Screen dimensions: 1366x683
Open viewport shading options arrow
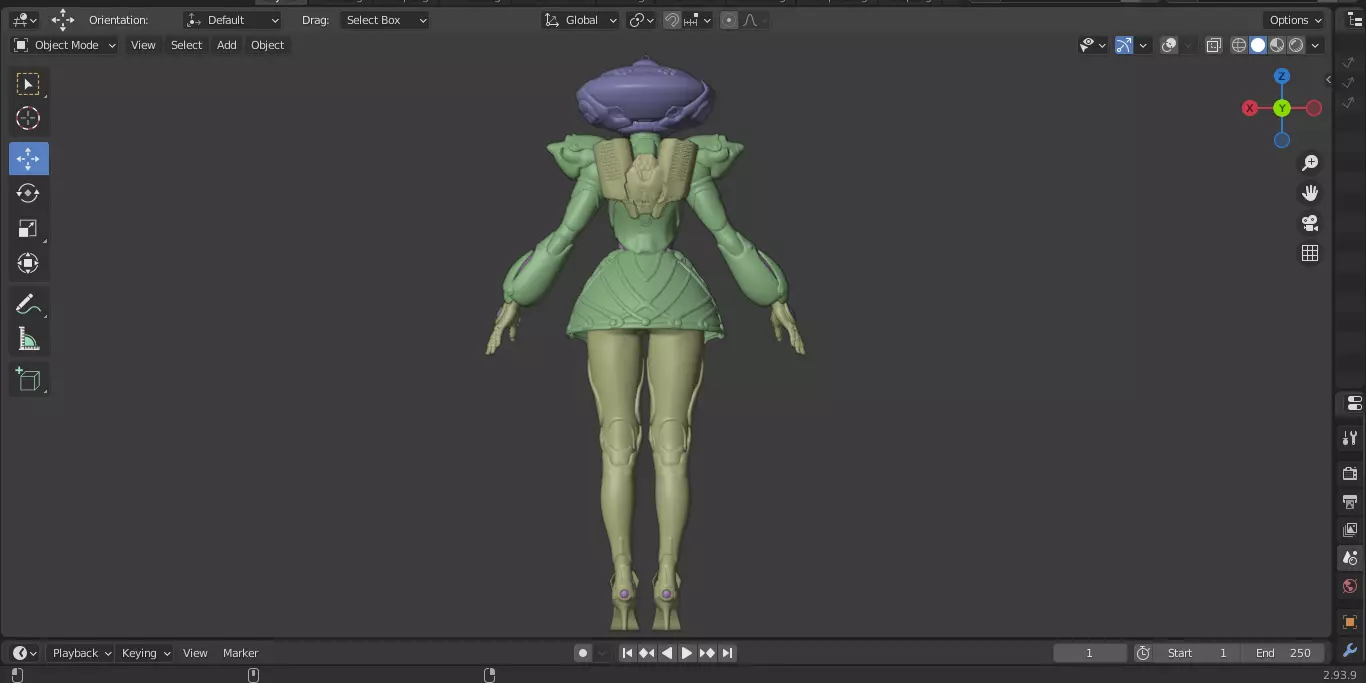(1316, 45)
